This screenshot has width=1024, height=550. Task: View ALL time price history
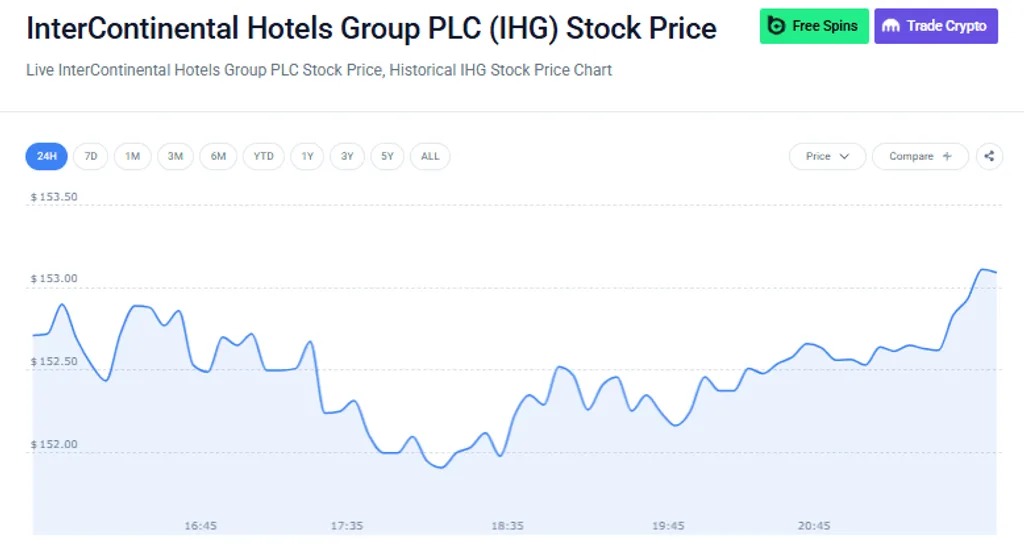430,156
